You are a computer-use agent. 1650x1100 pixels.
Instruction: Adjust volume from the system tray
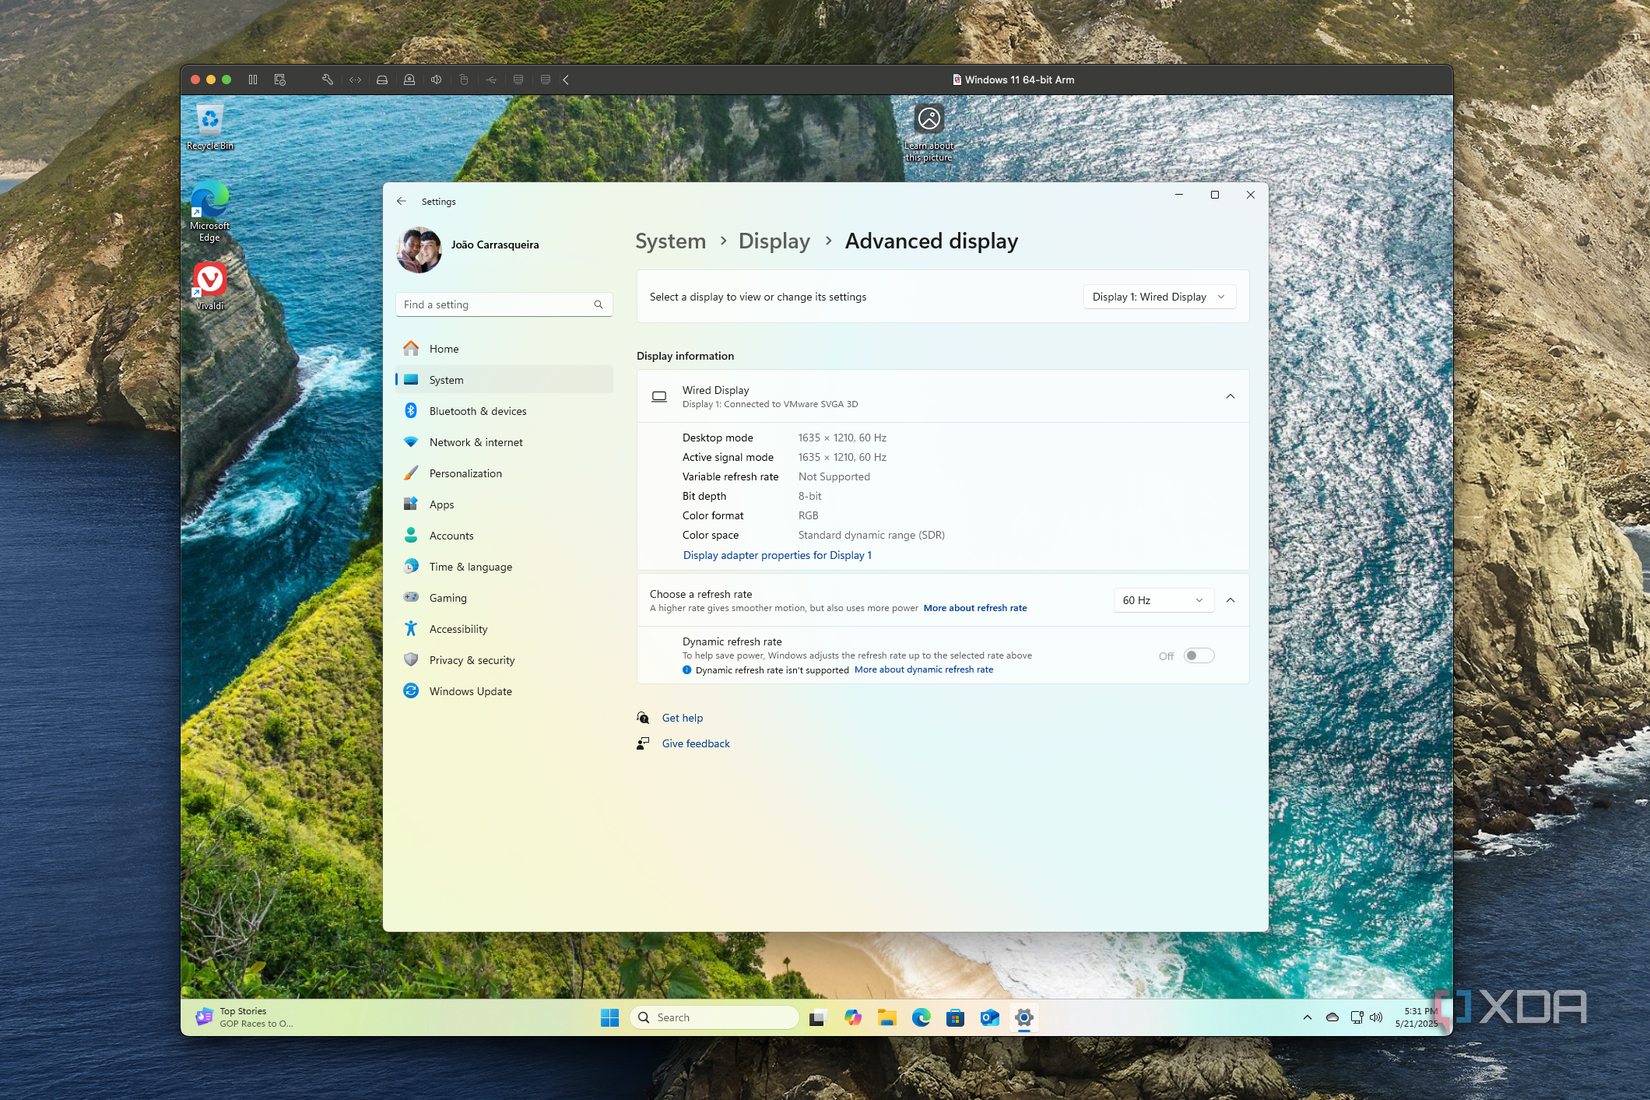coord(1375,1017)
